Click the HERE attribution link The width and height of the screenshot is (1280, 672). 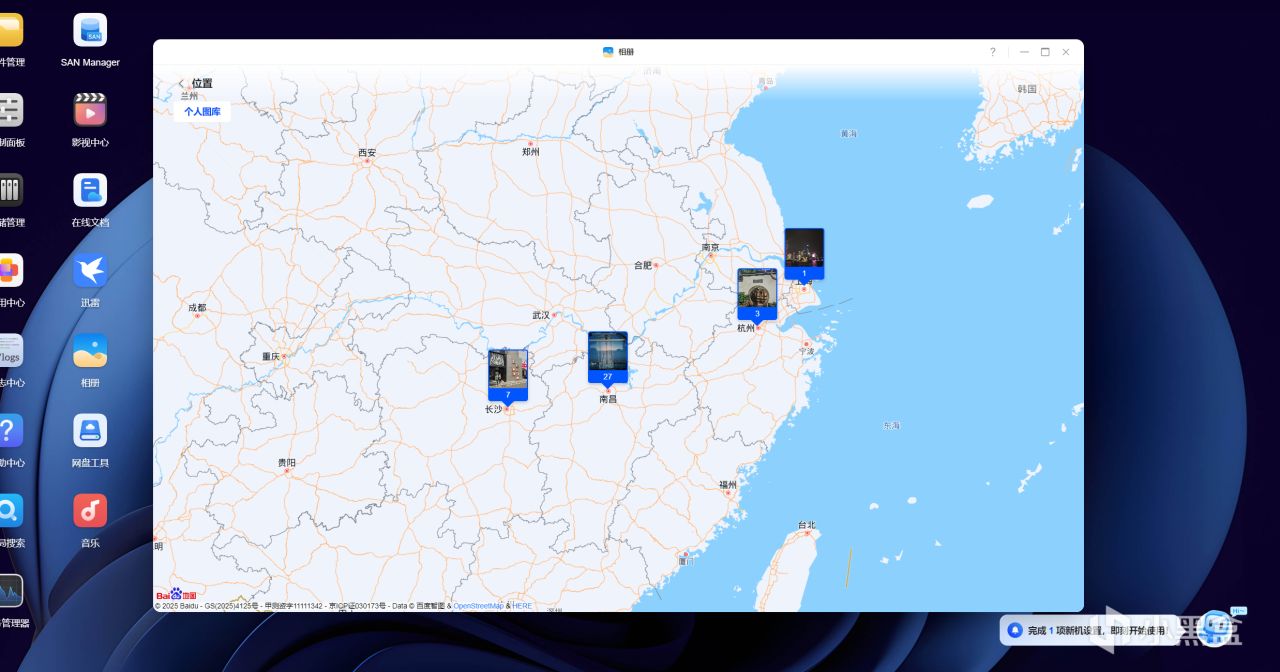tap(523, 606)
